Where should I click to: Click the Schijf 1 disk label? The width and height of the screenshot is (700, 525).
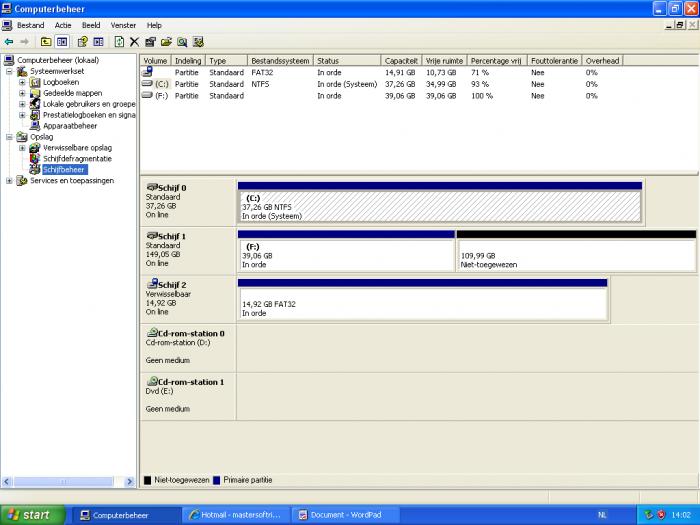(x=172, y=237)
